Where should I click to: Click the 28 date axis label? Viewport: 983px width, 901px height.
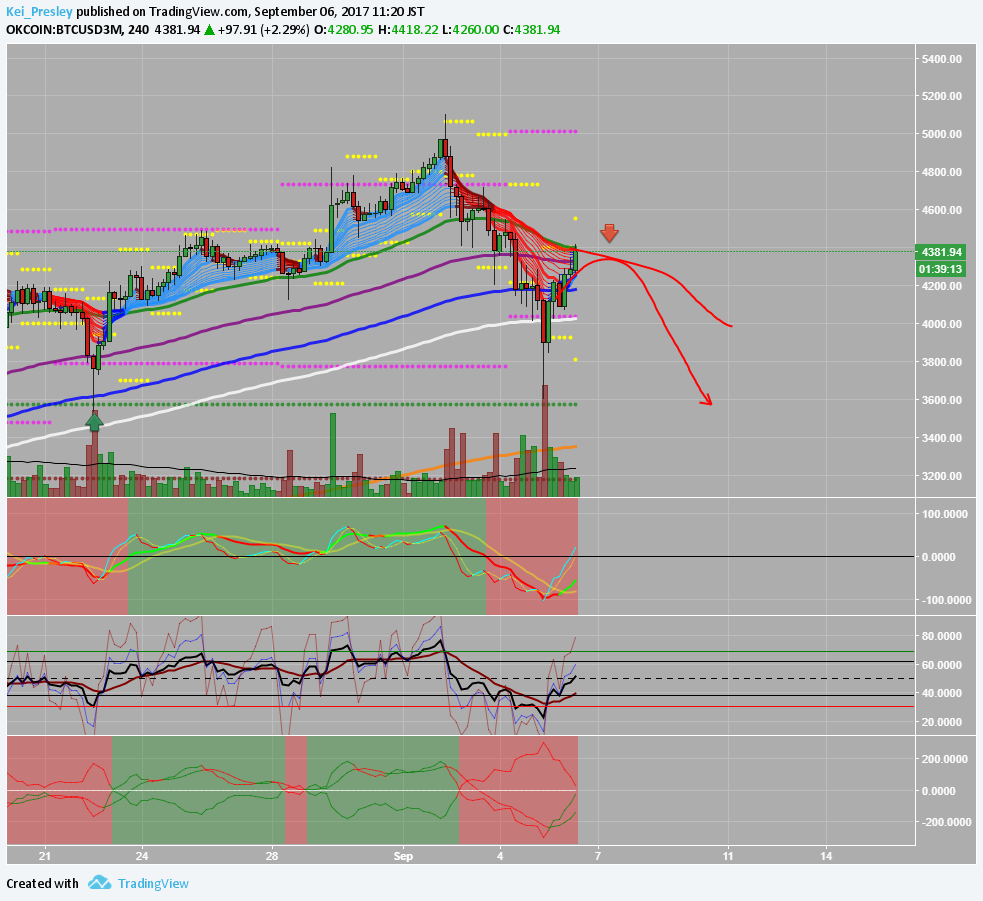pos(272,856)
